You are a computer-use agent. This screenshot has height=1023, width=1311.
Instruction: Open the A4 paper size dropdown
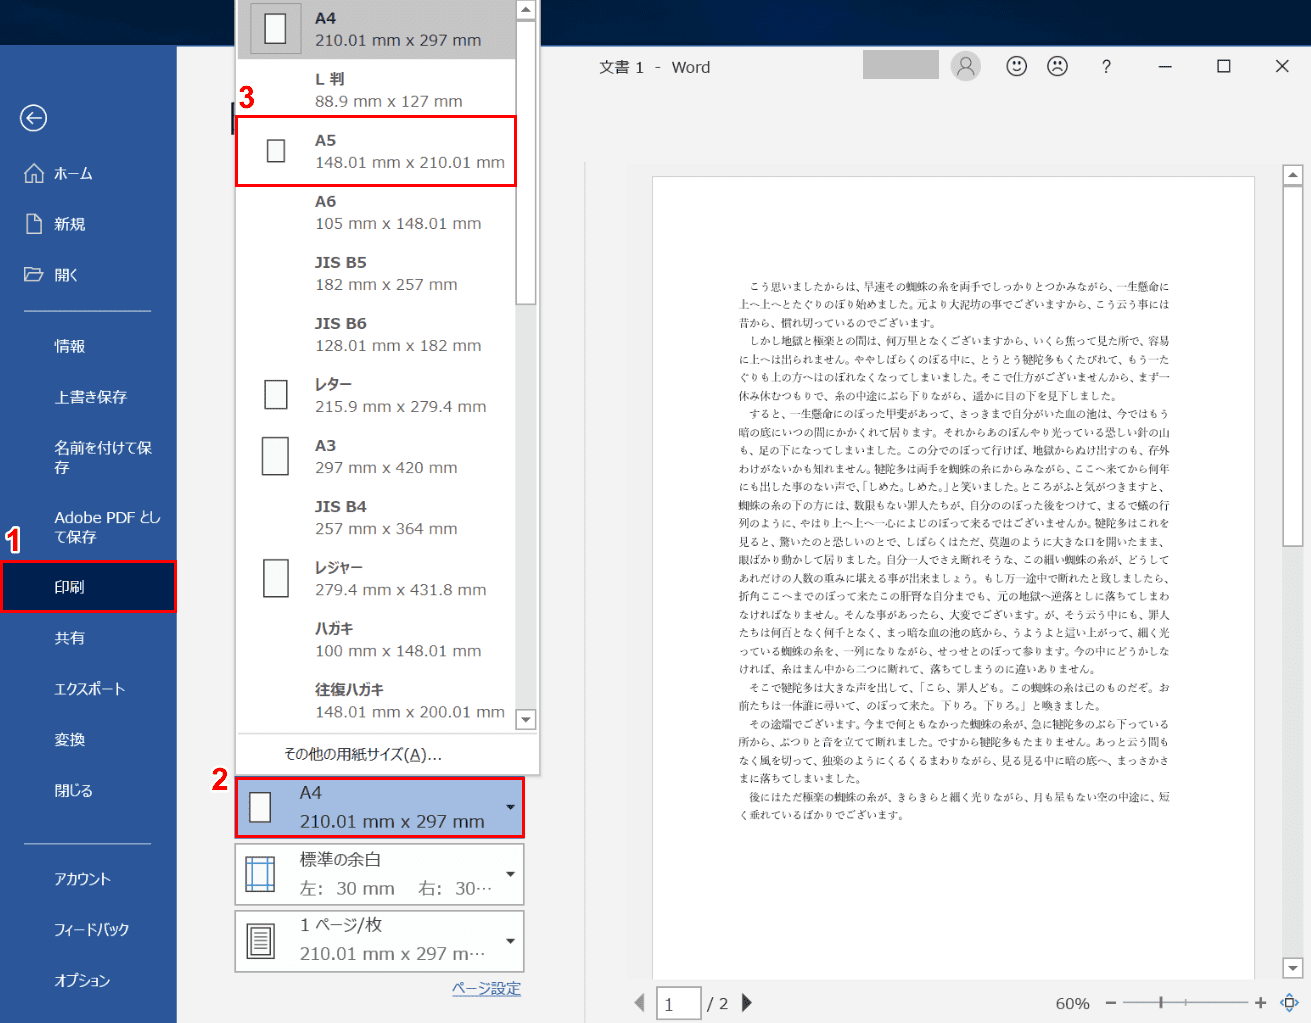coord(379,807)
